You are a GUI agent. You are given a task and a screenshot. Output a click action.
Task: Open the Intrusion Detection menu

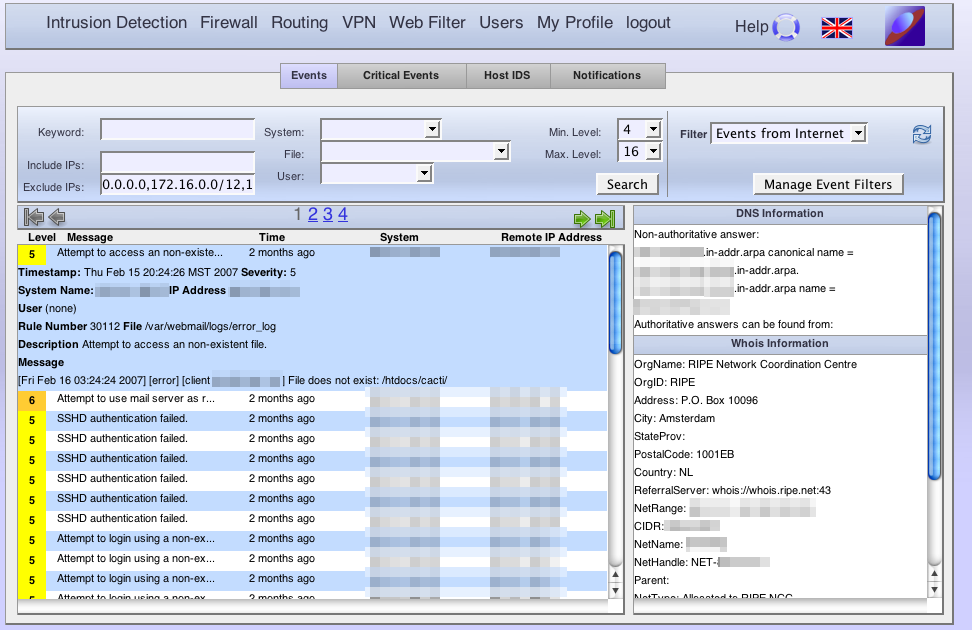click(116, 23)
